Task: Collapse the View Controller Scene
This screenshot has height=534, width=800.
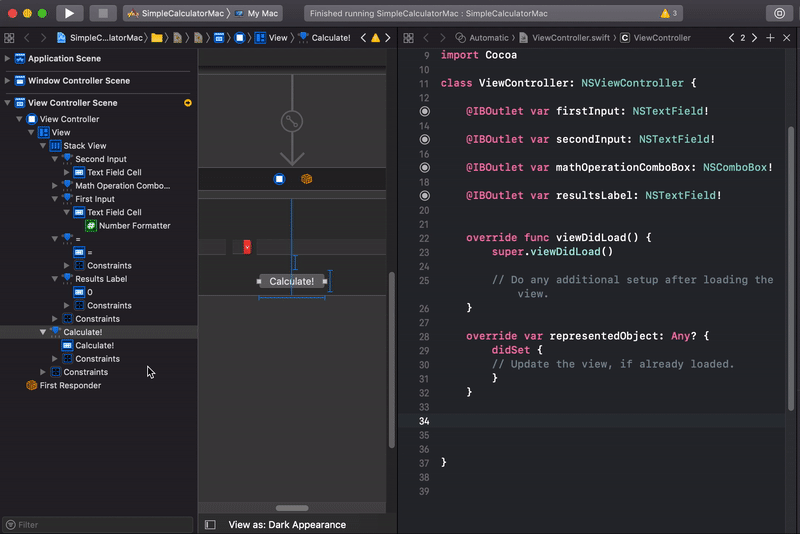Action: 7,103
